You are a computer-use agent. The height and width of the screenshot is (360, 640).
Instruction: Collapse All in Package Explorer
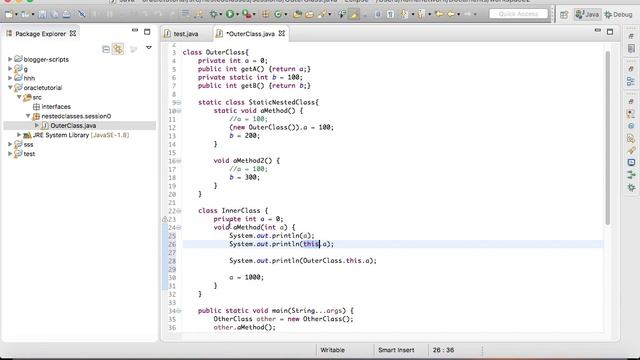coord(106,49)
